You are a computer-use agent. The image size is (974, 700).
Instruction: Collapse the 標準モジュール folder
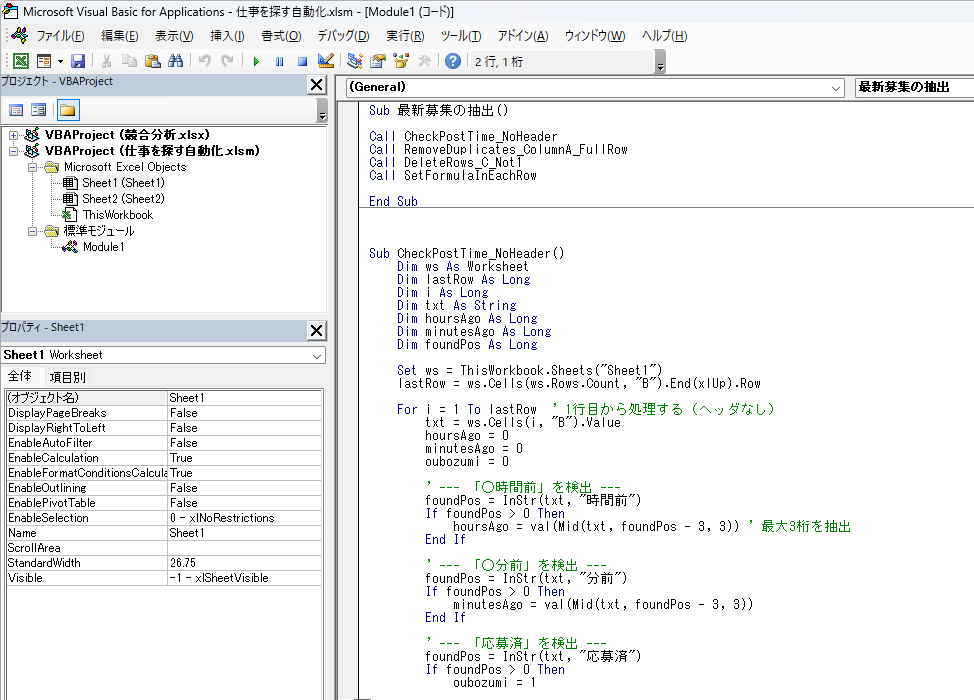[32, 231]
